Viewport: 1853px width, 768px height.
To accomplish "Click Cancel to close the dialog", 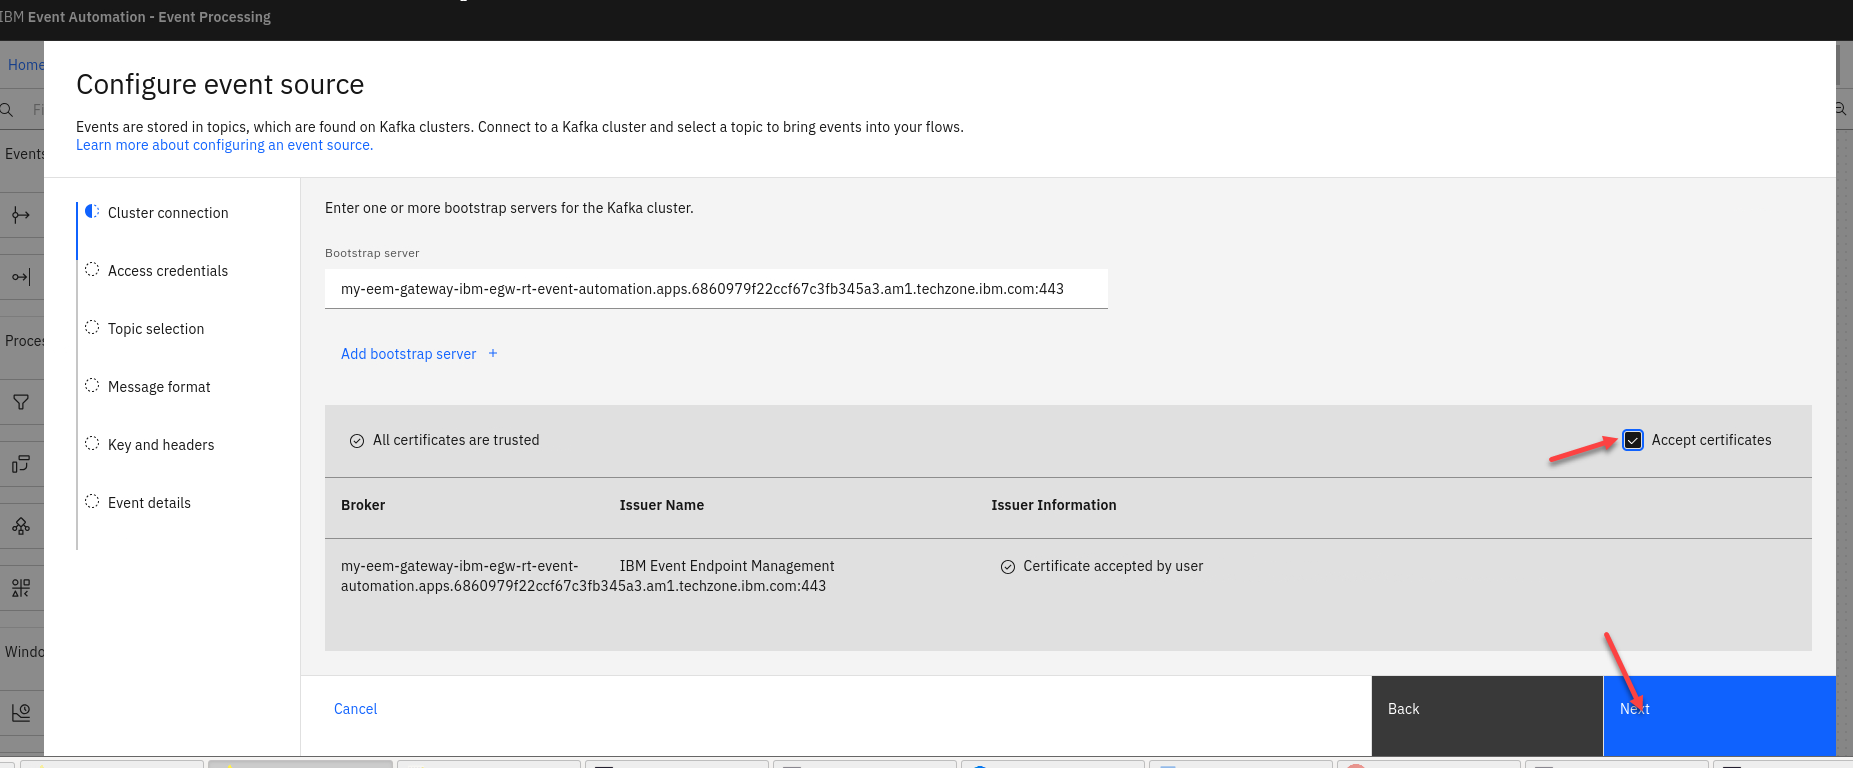I will click(x=355, y=709).
